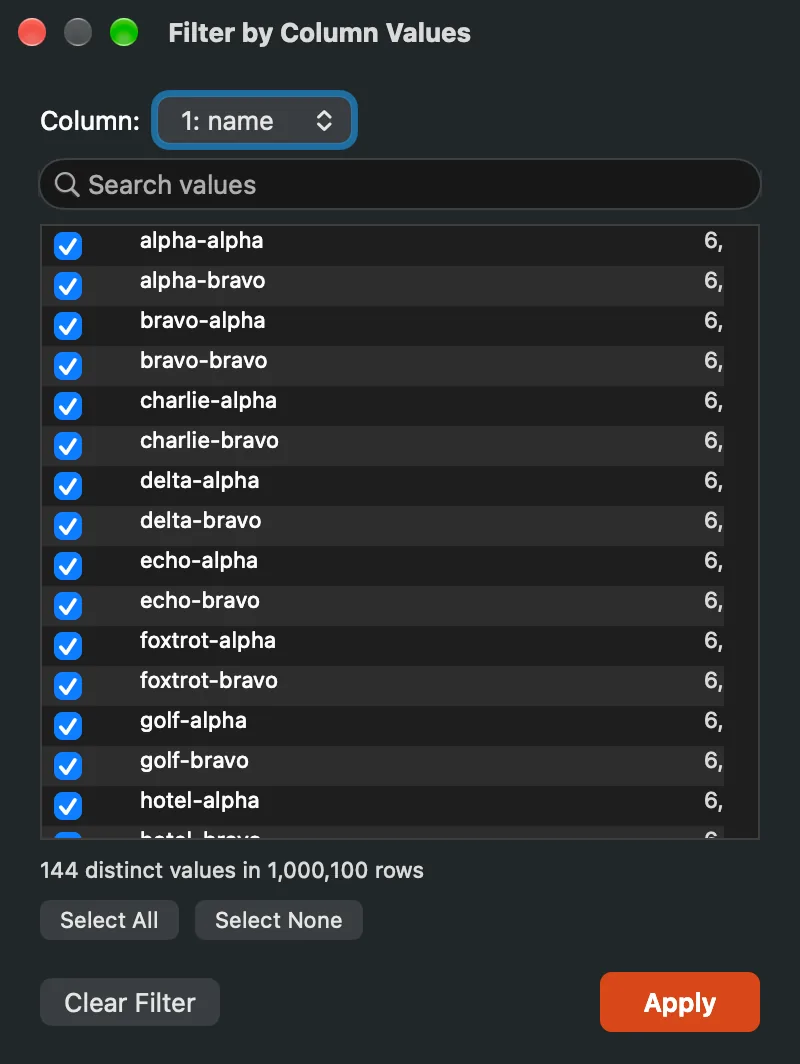The height and width of the screenshot is (1064, 800).
Task: Click the magnifying glass search icon
Action: pyautogui.click(x=66, y=185)
